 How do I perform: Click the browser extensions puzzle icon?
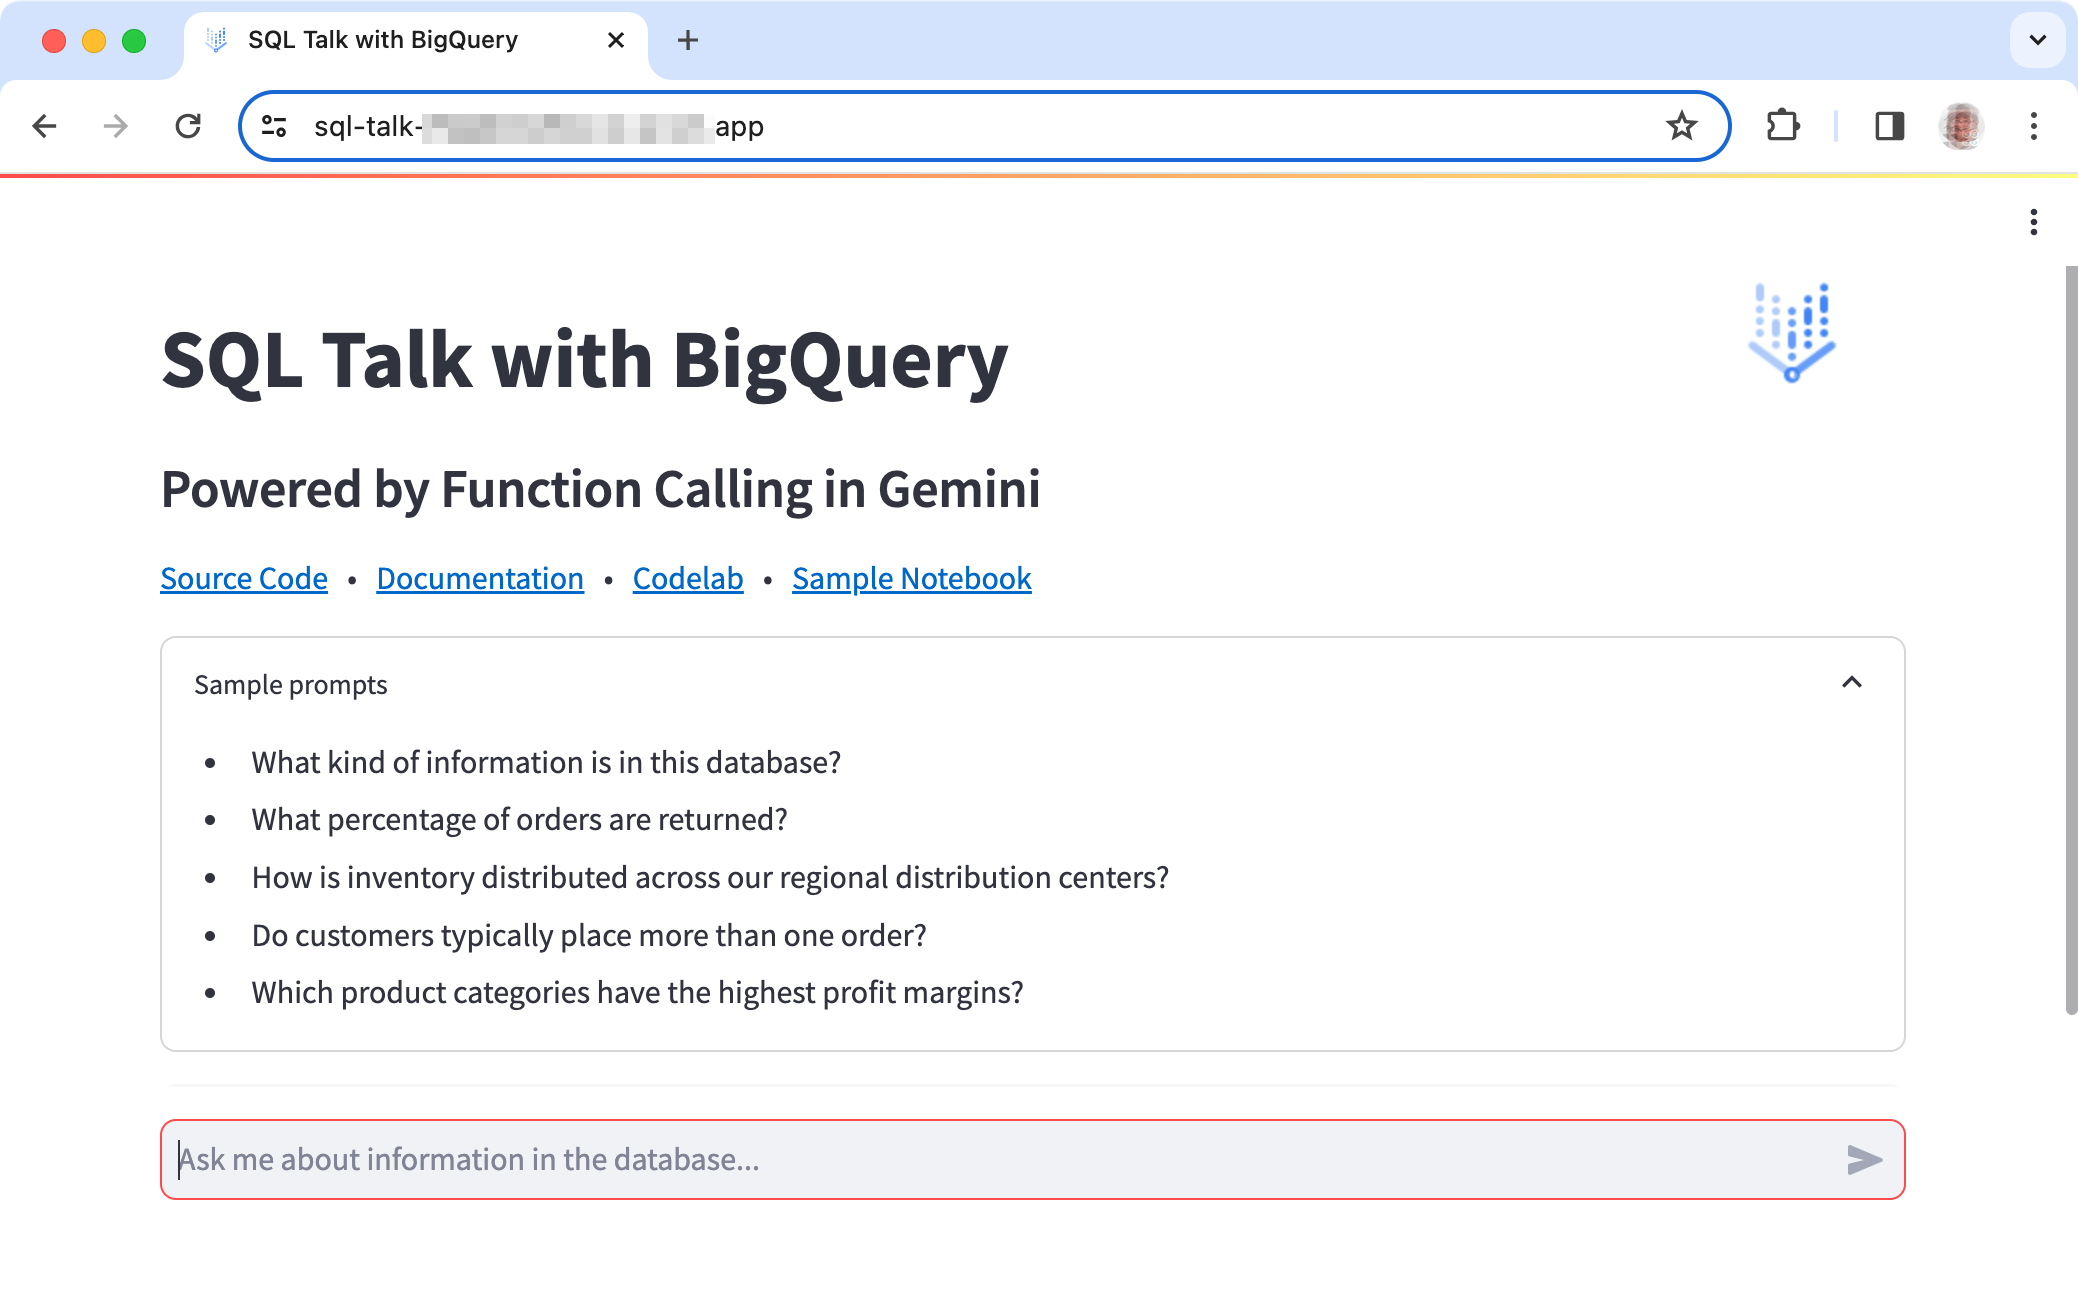pyautogui.click(x=1782, y=127)
